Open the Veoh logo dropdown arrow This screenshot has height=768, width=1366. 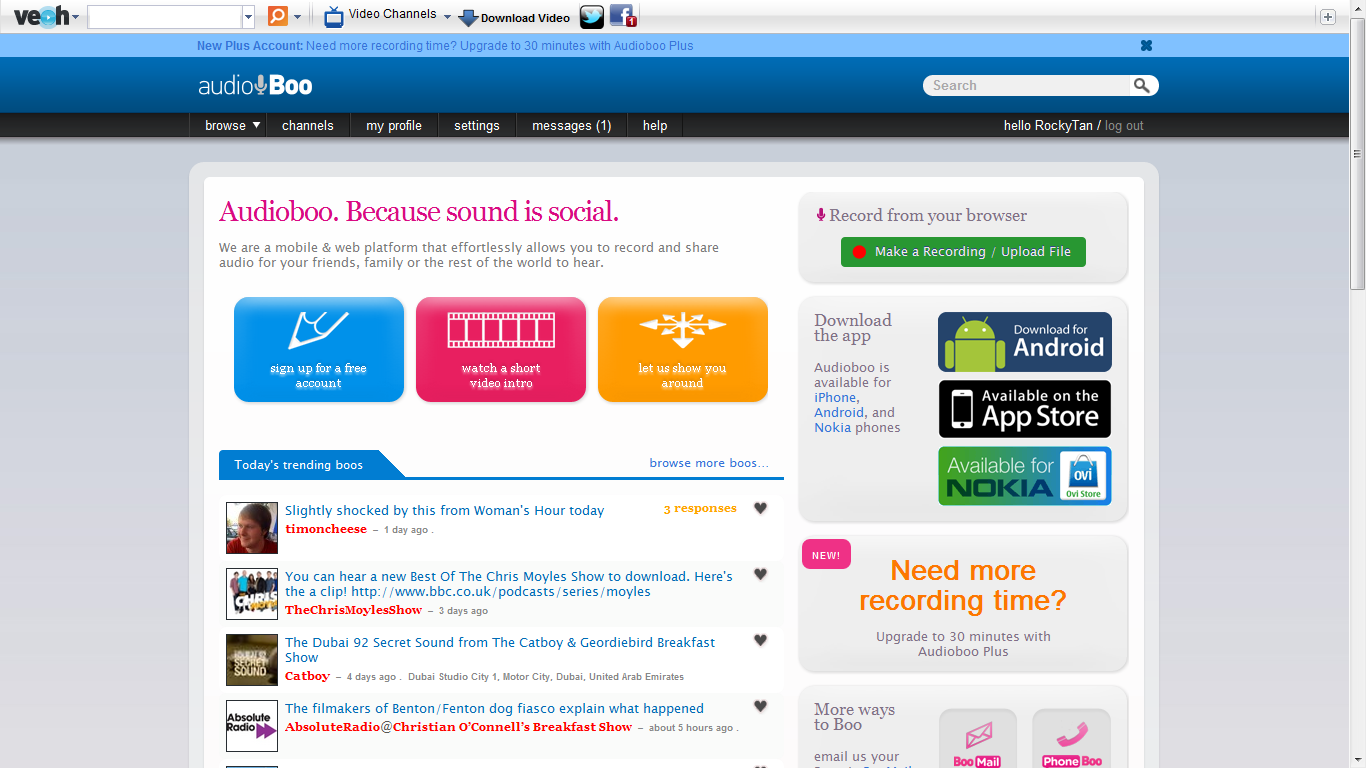[x=76, y=17]
